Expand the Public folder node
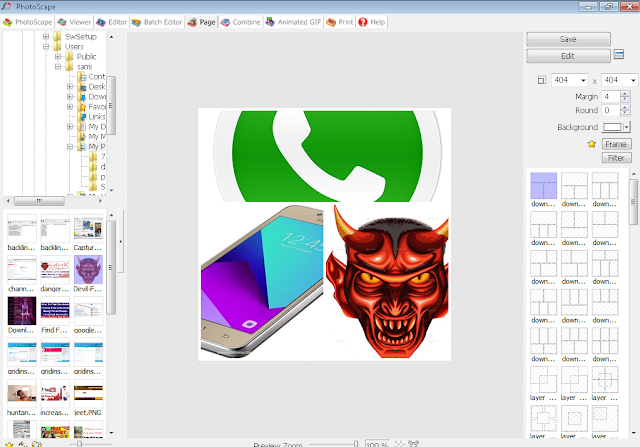Viewport: 640px width, 447px height. 58,56
